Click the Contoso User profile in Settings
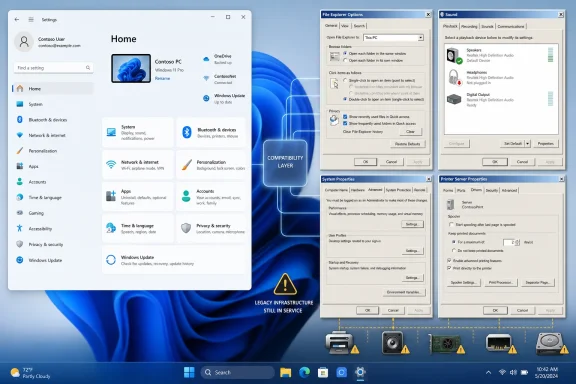Screen dimensions: 576x384 (x=48, y=42)
